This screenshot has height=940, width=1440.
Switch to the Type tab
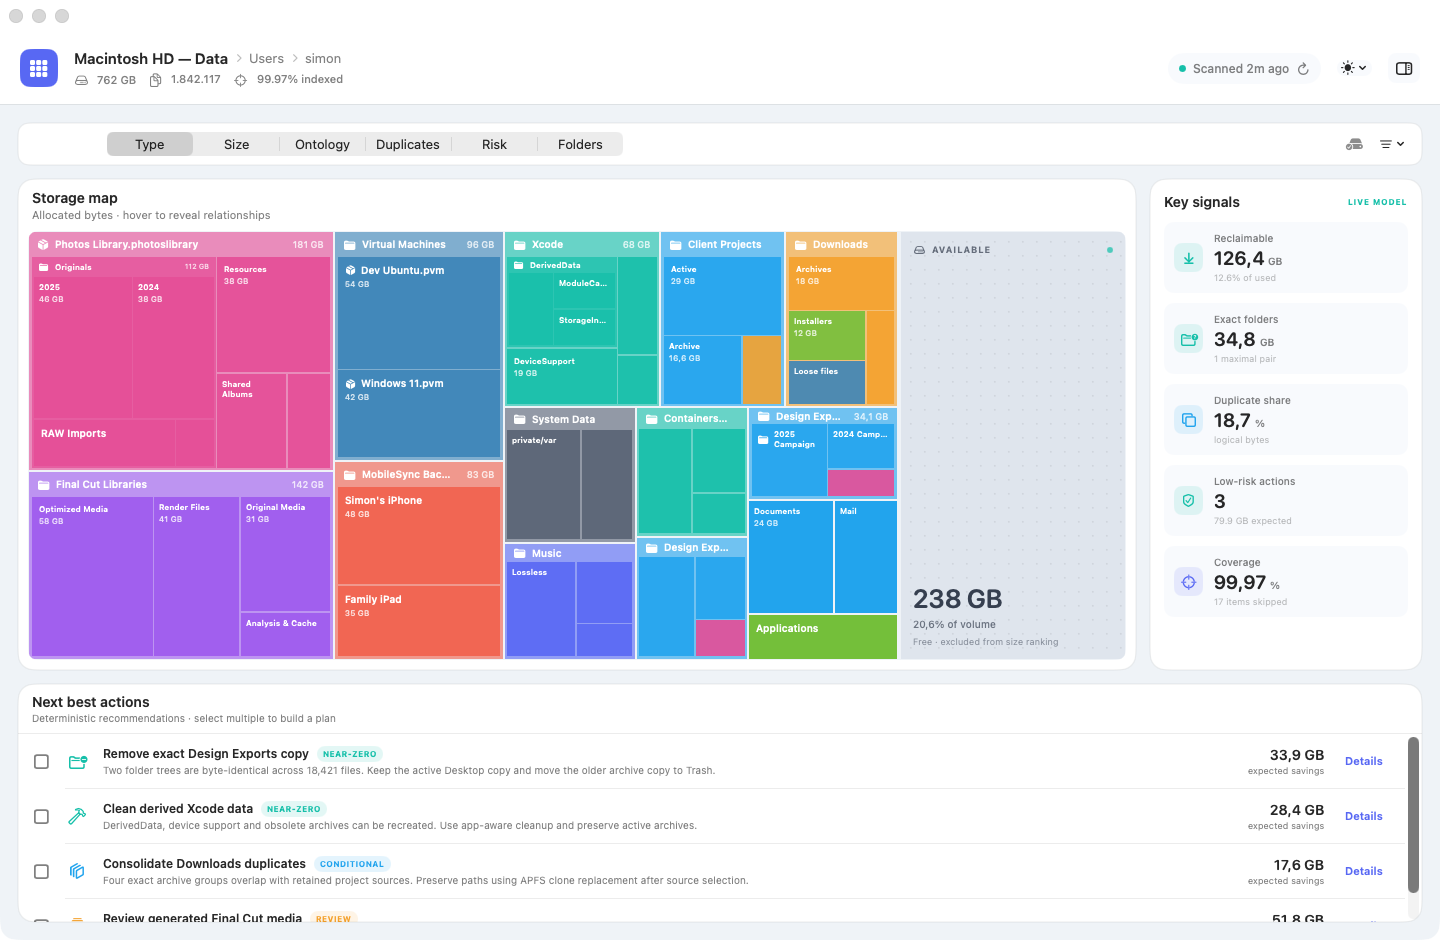(150, 145)
